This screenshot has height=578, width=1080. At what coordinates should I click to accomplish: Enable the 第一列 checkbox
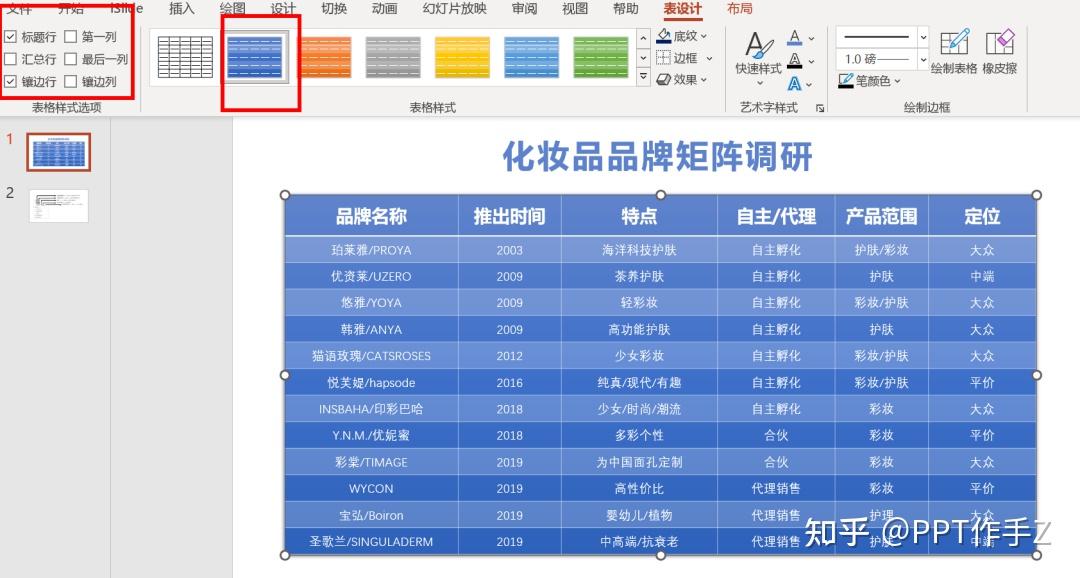tap(70, 37)
